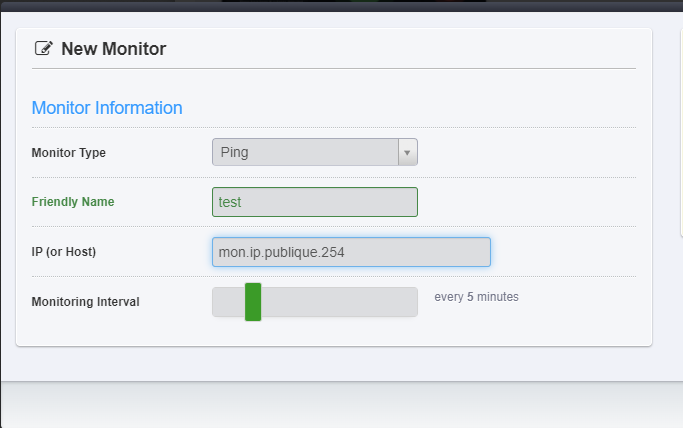Click the edit pencil icon beside New Monitor
Image resolution: width=683 pixels, height=428 pixels.
pyautogui.click(x=43, y=48)
